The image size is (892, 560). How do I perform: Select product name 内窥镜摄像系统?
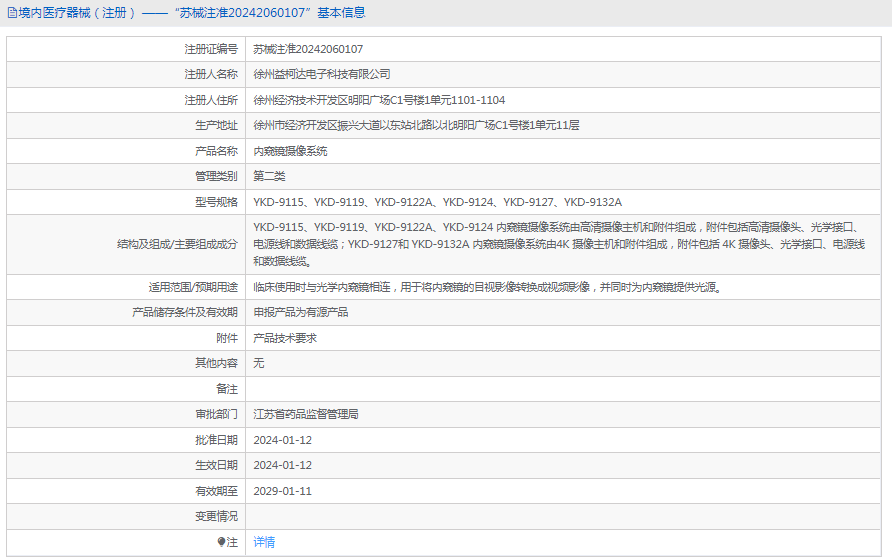point(290,151)
